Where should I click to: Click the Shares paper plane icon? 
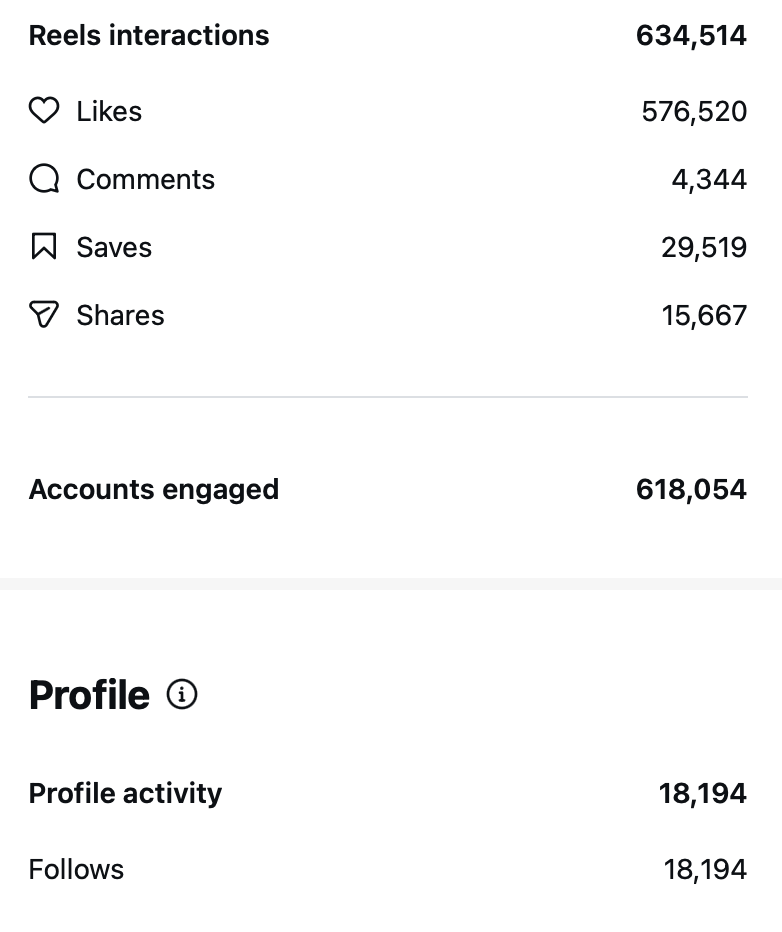pyautogui.click(x=44, y=315)
